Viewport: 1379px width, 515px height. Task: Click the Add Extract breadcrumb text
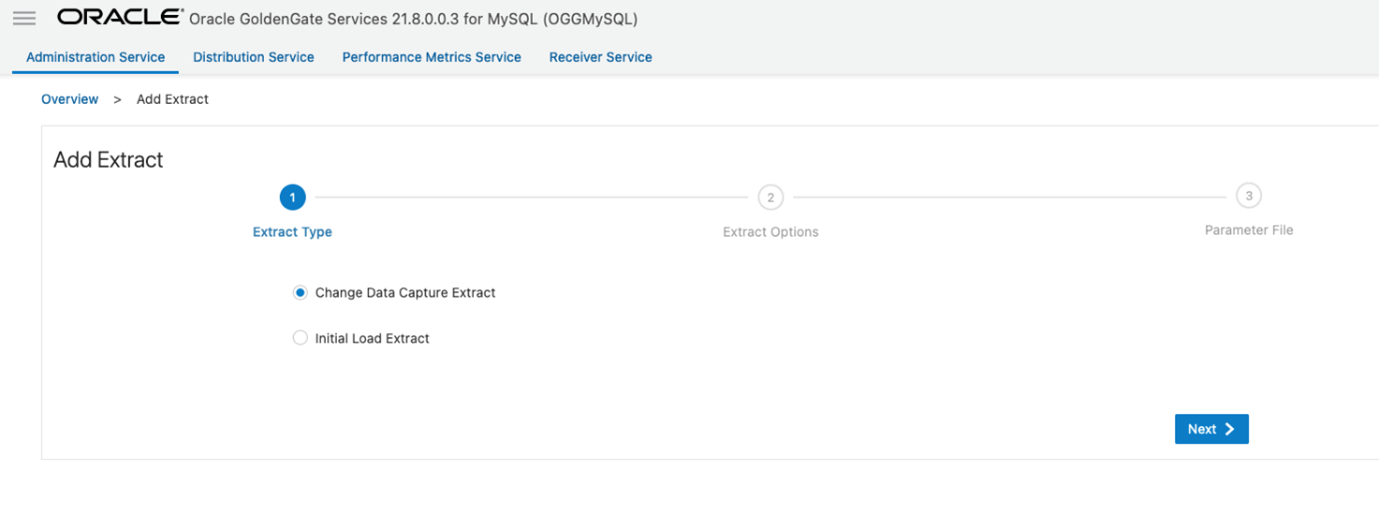coord(173,99)
